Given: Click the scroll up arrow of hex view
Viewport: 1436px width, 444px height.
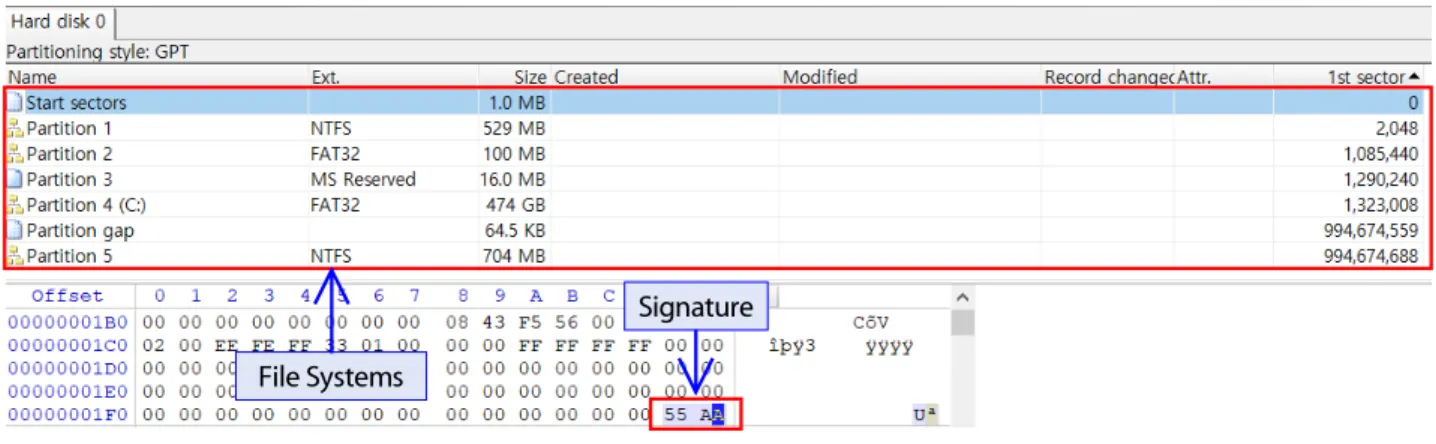Looking at the screenshot, I should (x=963, y=297).
